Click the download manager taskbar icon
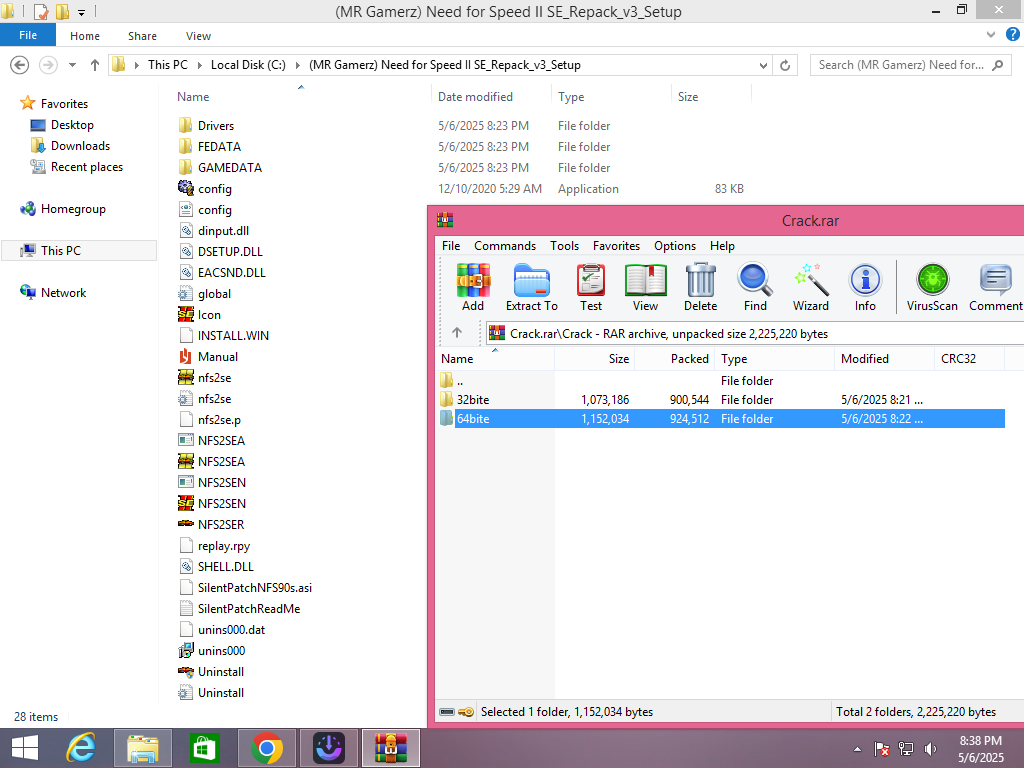This screenshot has height=768, width=1024. click(328, 748)
